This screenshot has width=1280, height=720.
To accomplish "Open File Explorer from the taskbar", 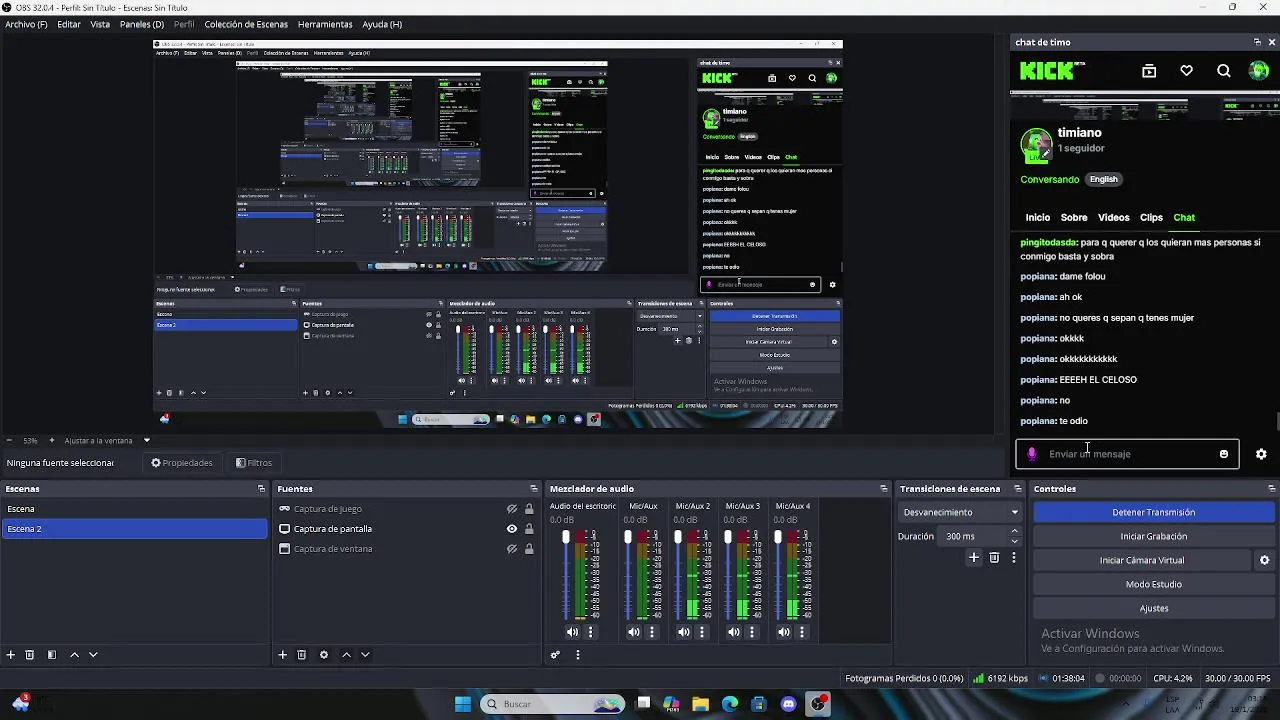I will (x=701, y=704).
